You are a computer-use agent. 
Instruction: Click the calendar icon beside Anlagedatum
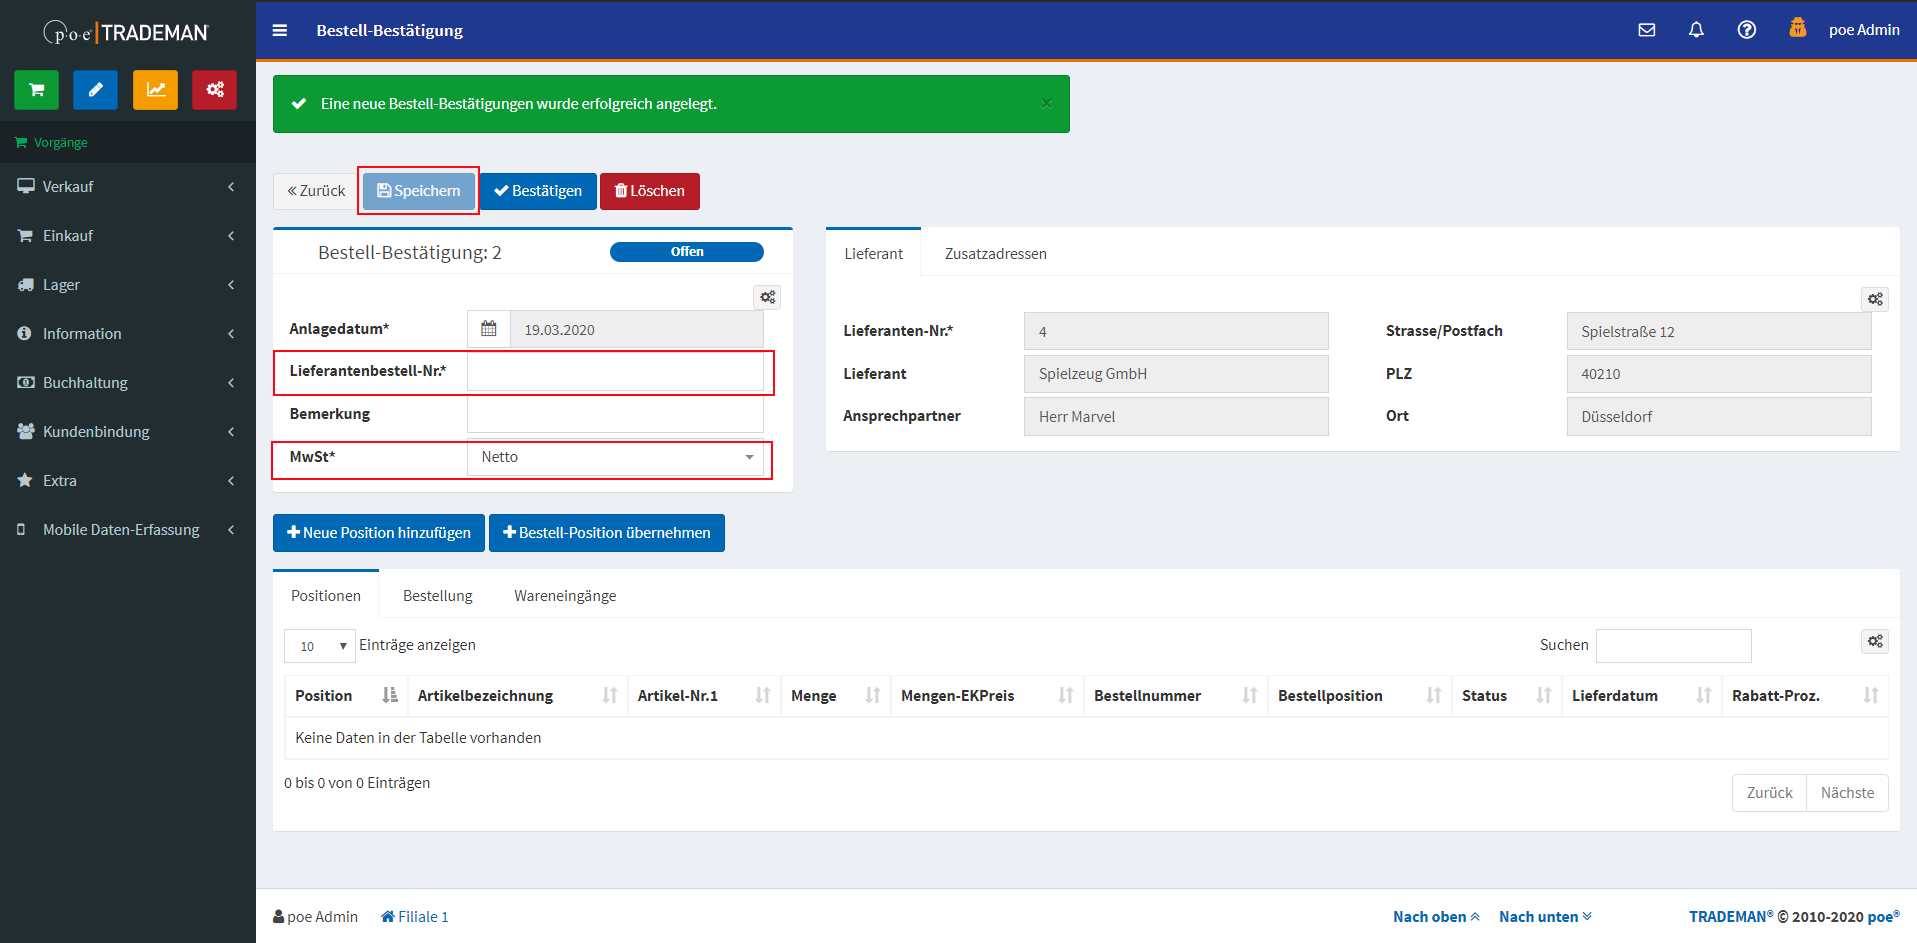[489, 329]
